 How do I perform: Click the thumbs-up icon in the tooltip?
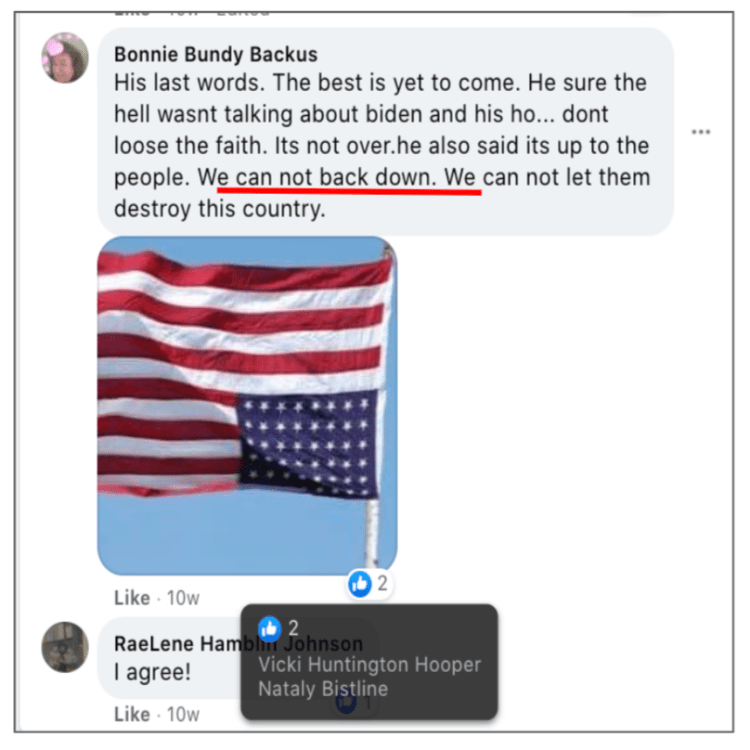[270, 629]
